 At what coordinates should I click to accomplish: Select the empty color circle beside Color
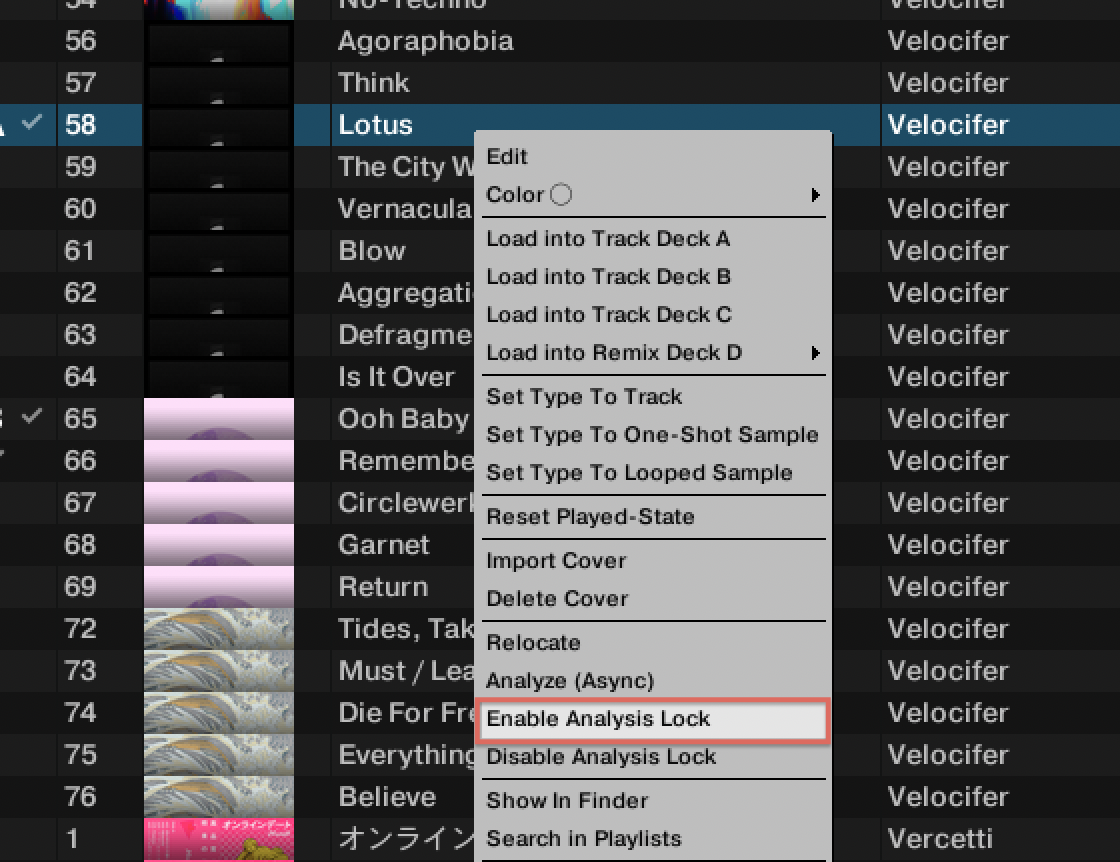(x=561, y=194)
